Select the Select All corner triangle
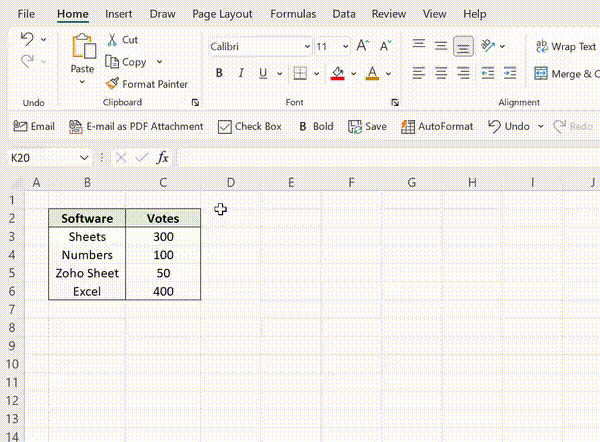This screenshot has width=600, height=442. (x=17, y=183)
